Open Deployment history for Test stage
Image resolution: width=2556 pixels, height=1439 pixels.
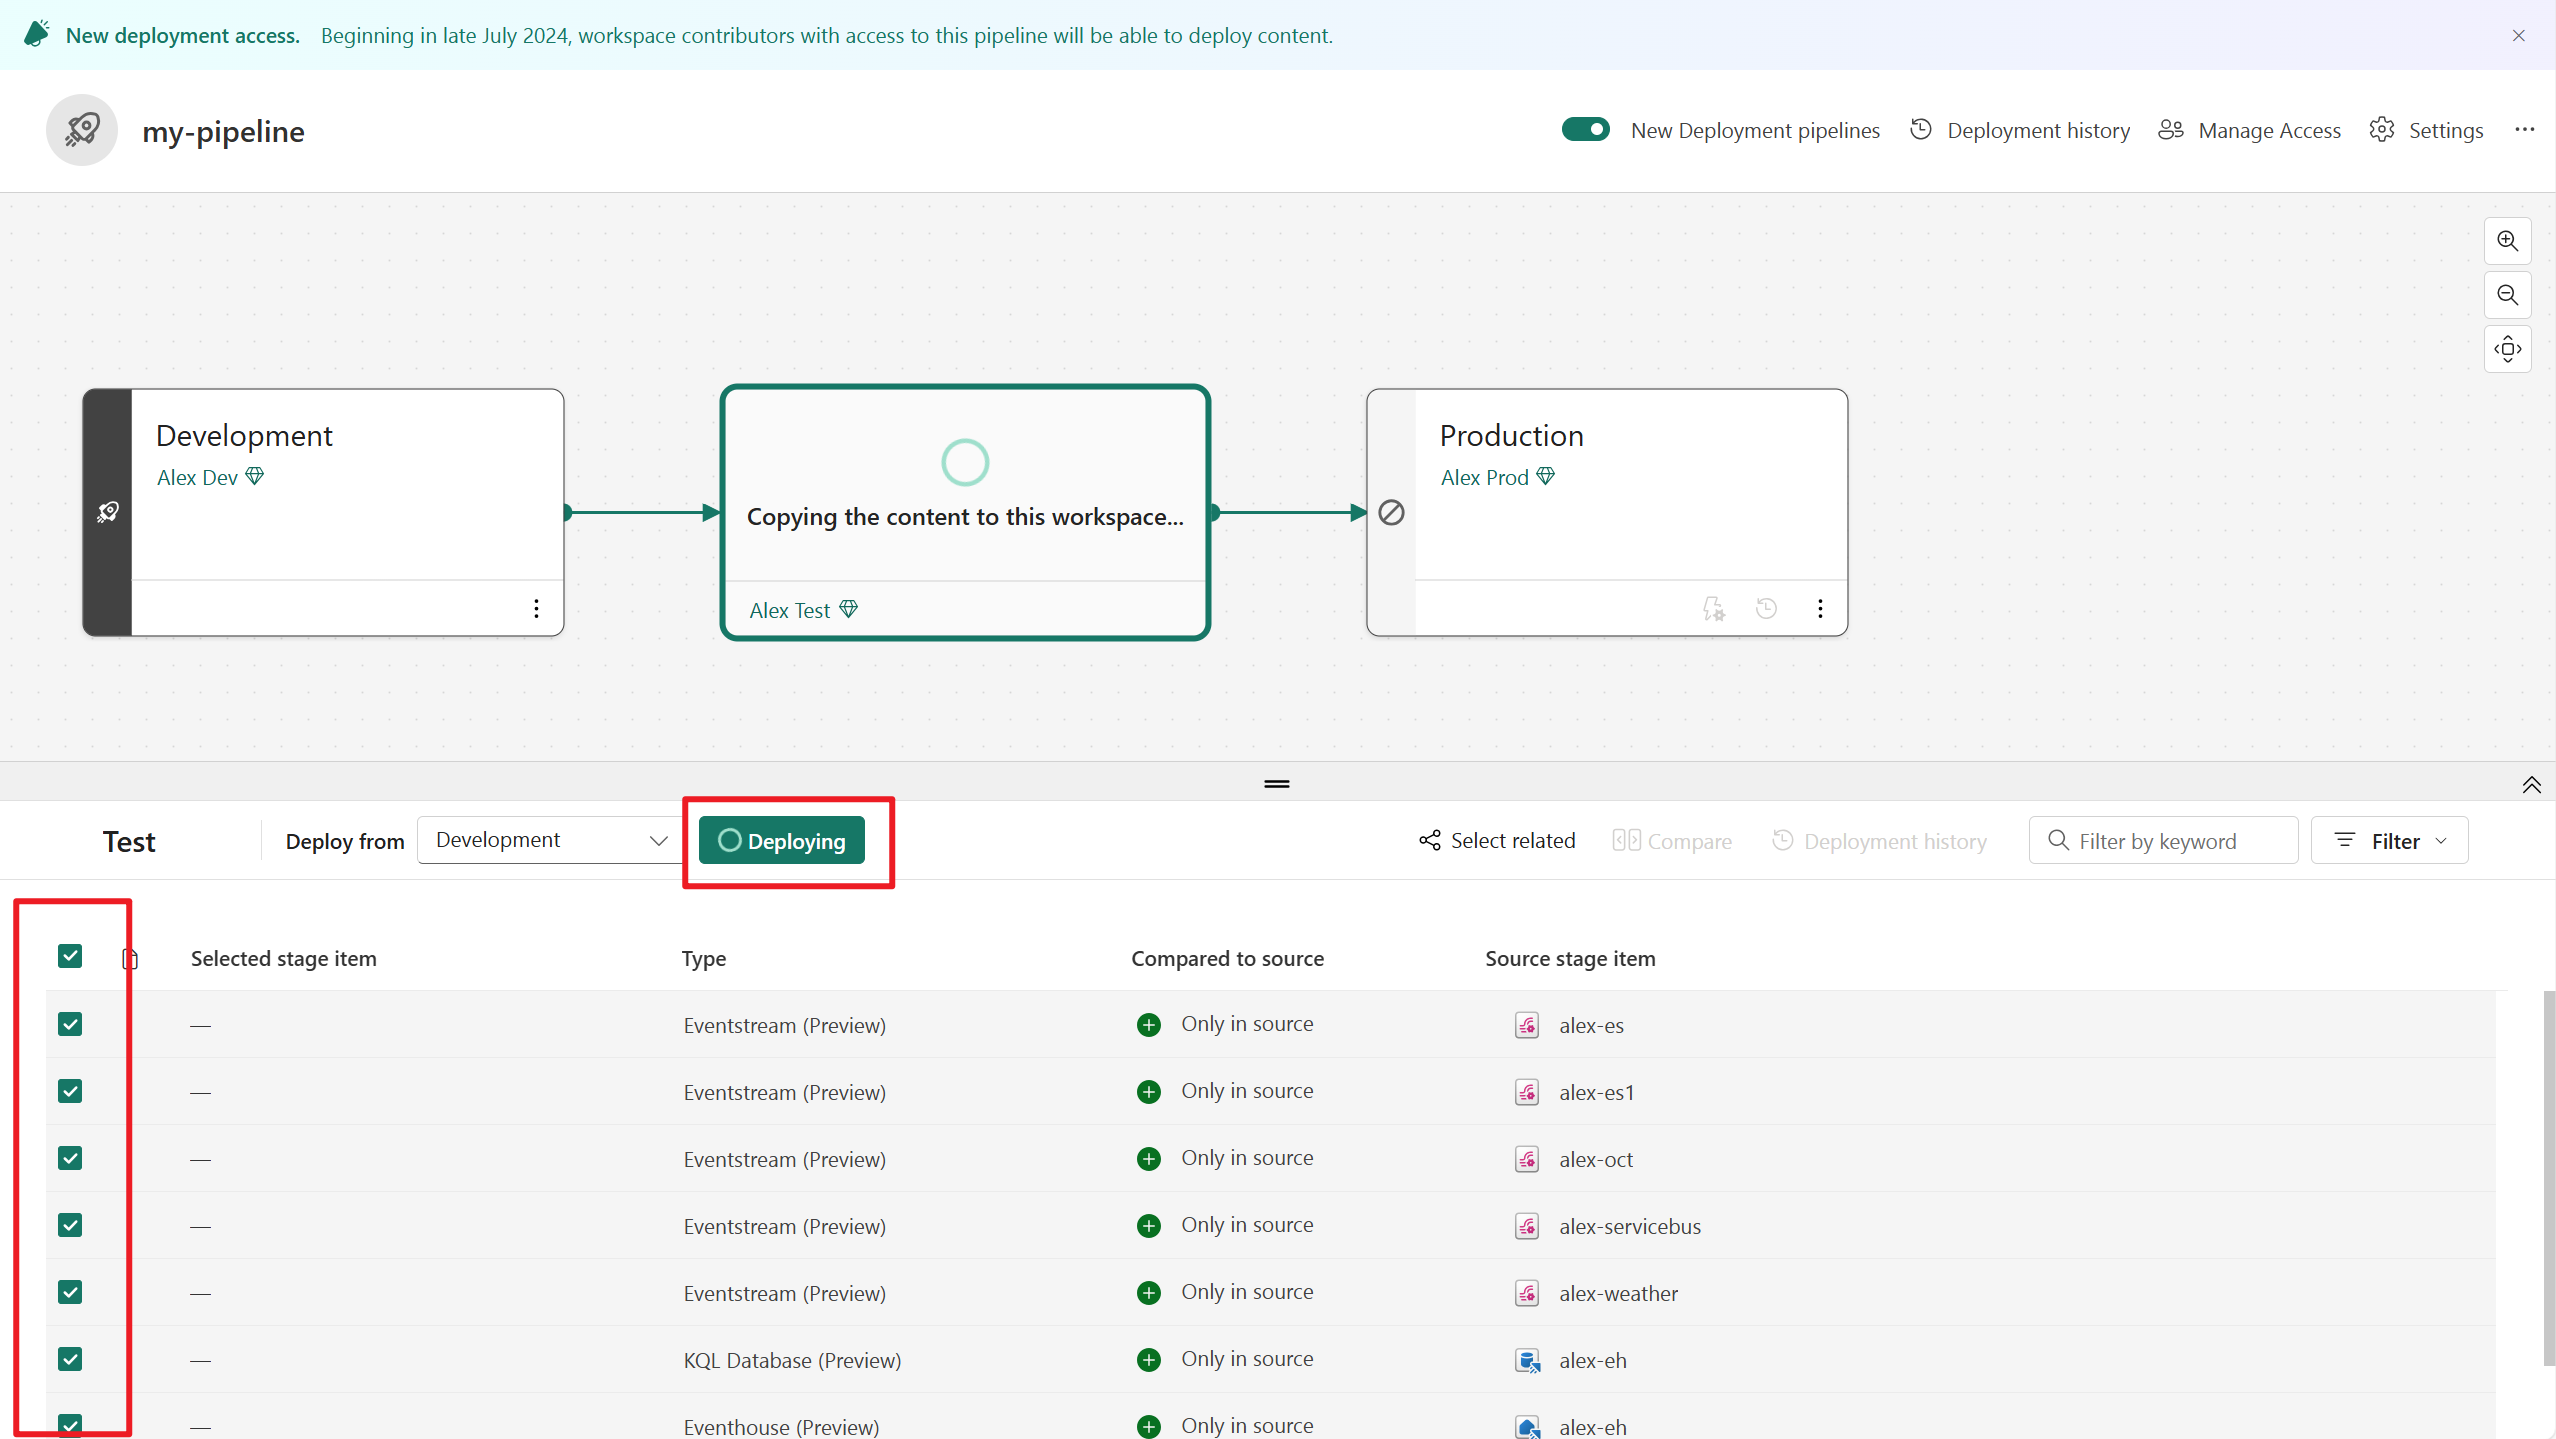point(1878,841)
